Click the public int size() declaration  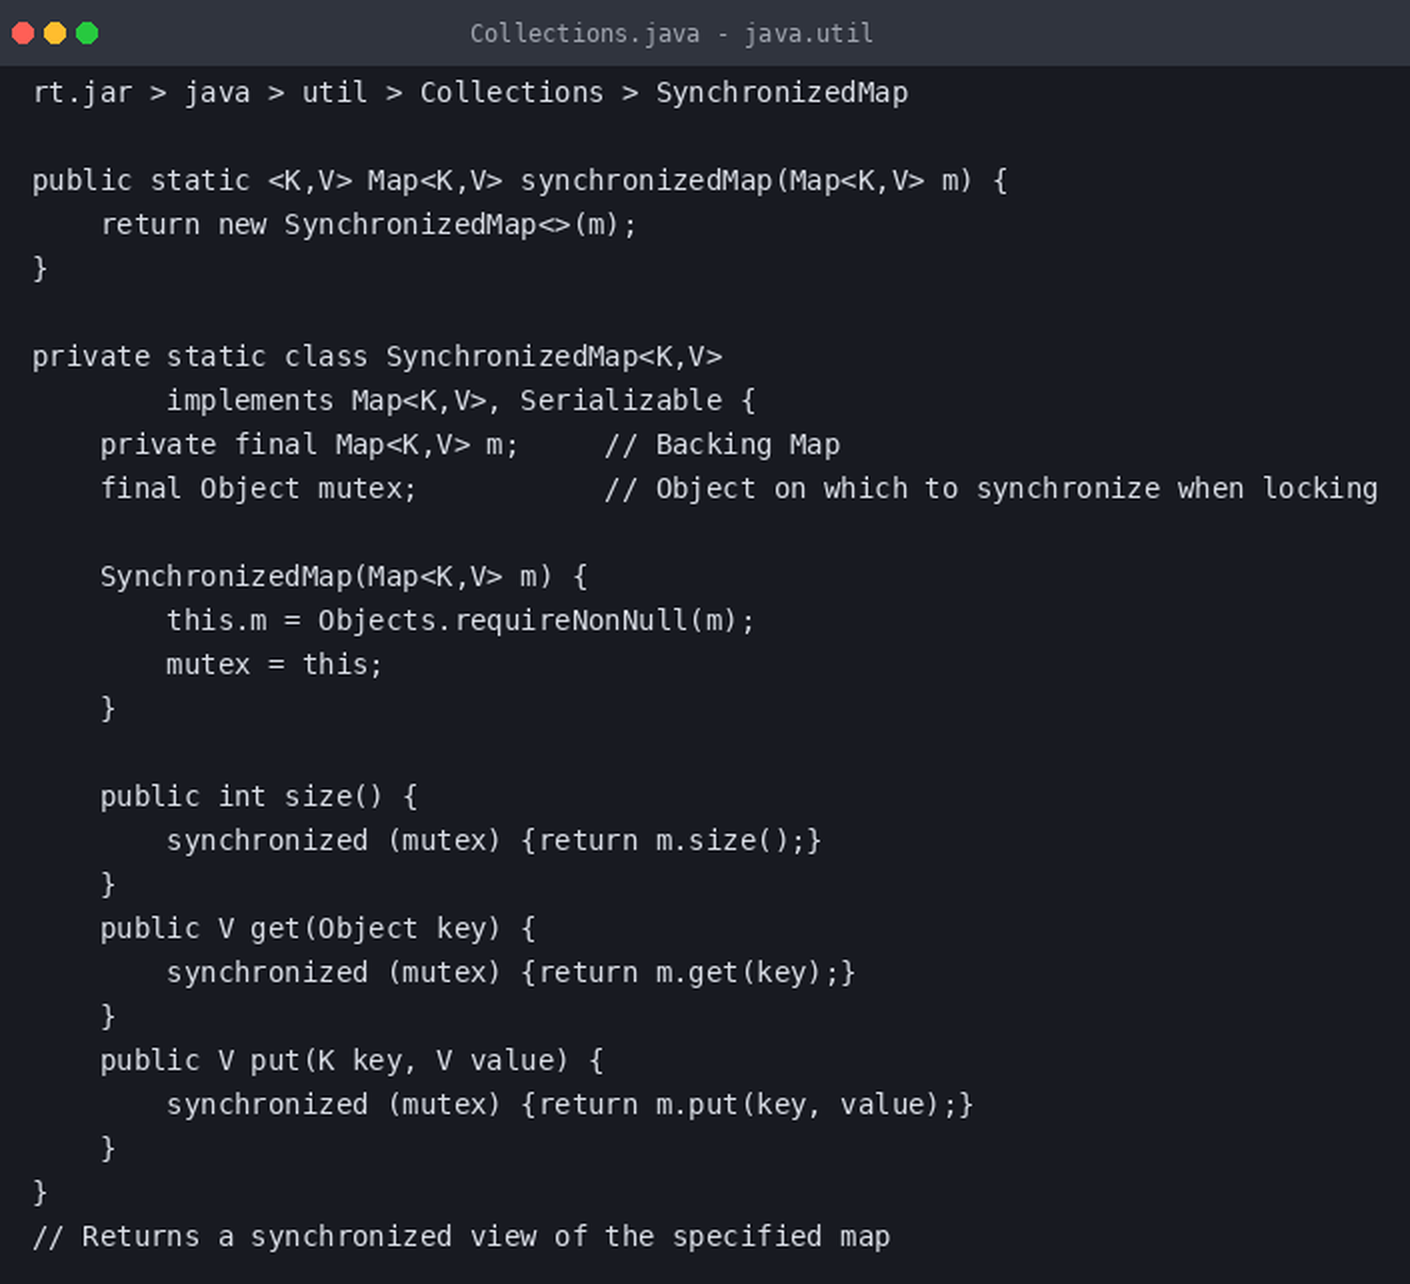click(258, 797)
